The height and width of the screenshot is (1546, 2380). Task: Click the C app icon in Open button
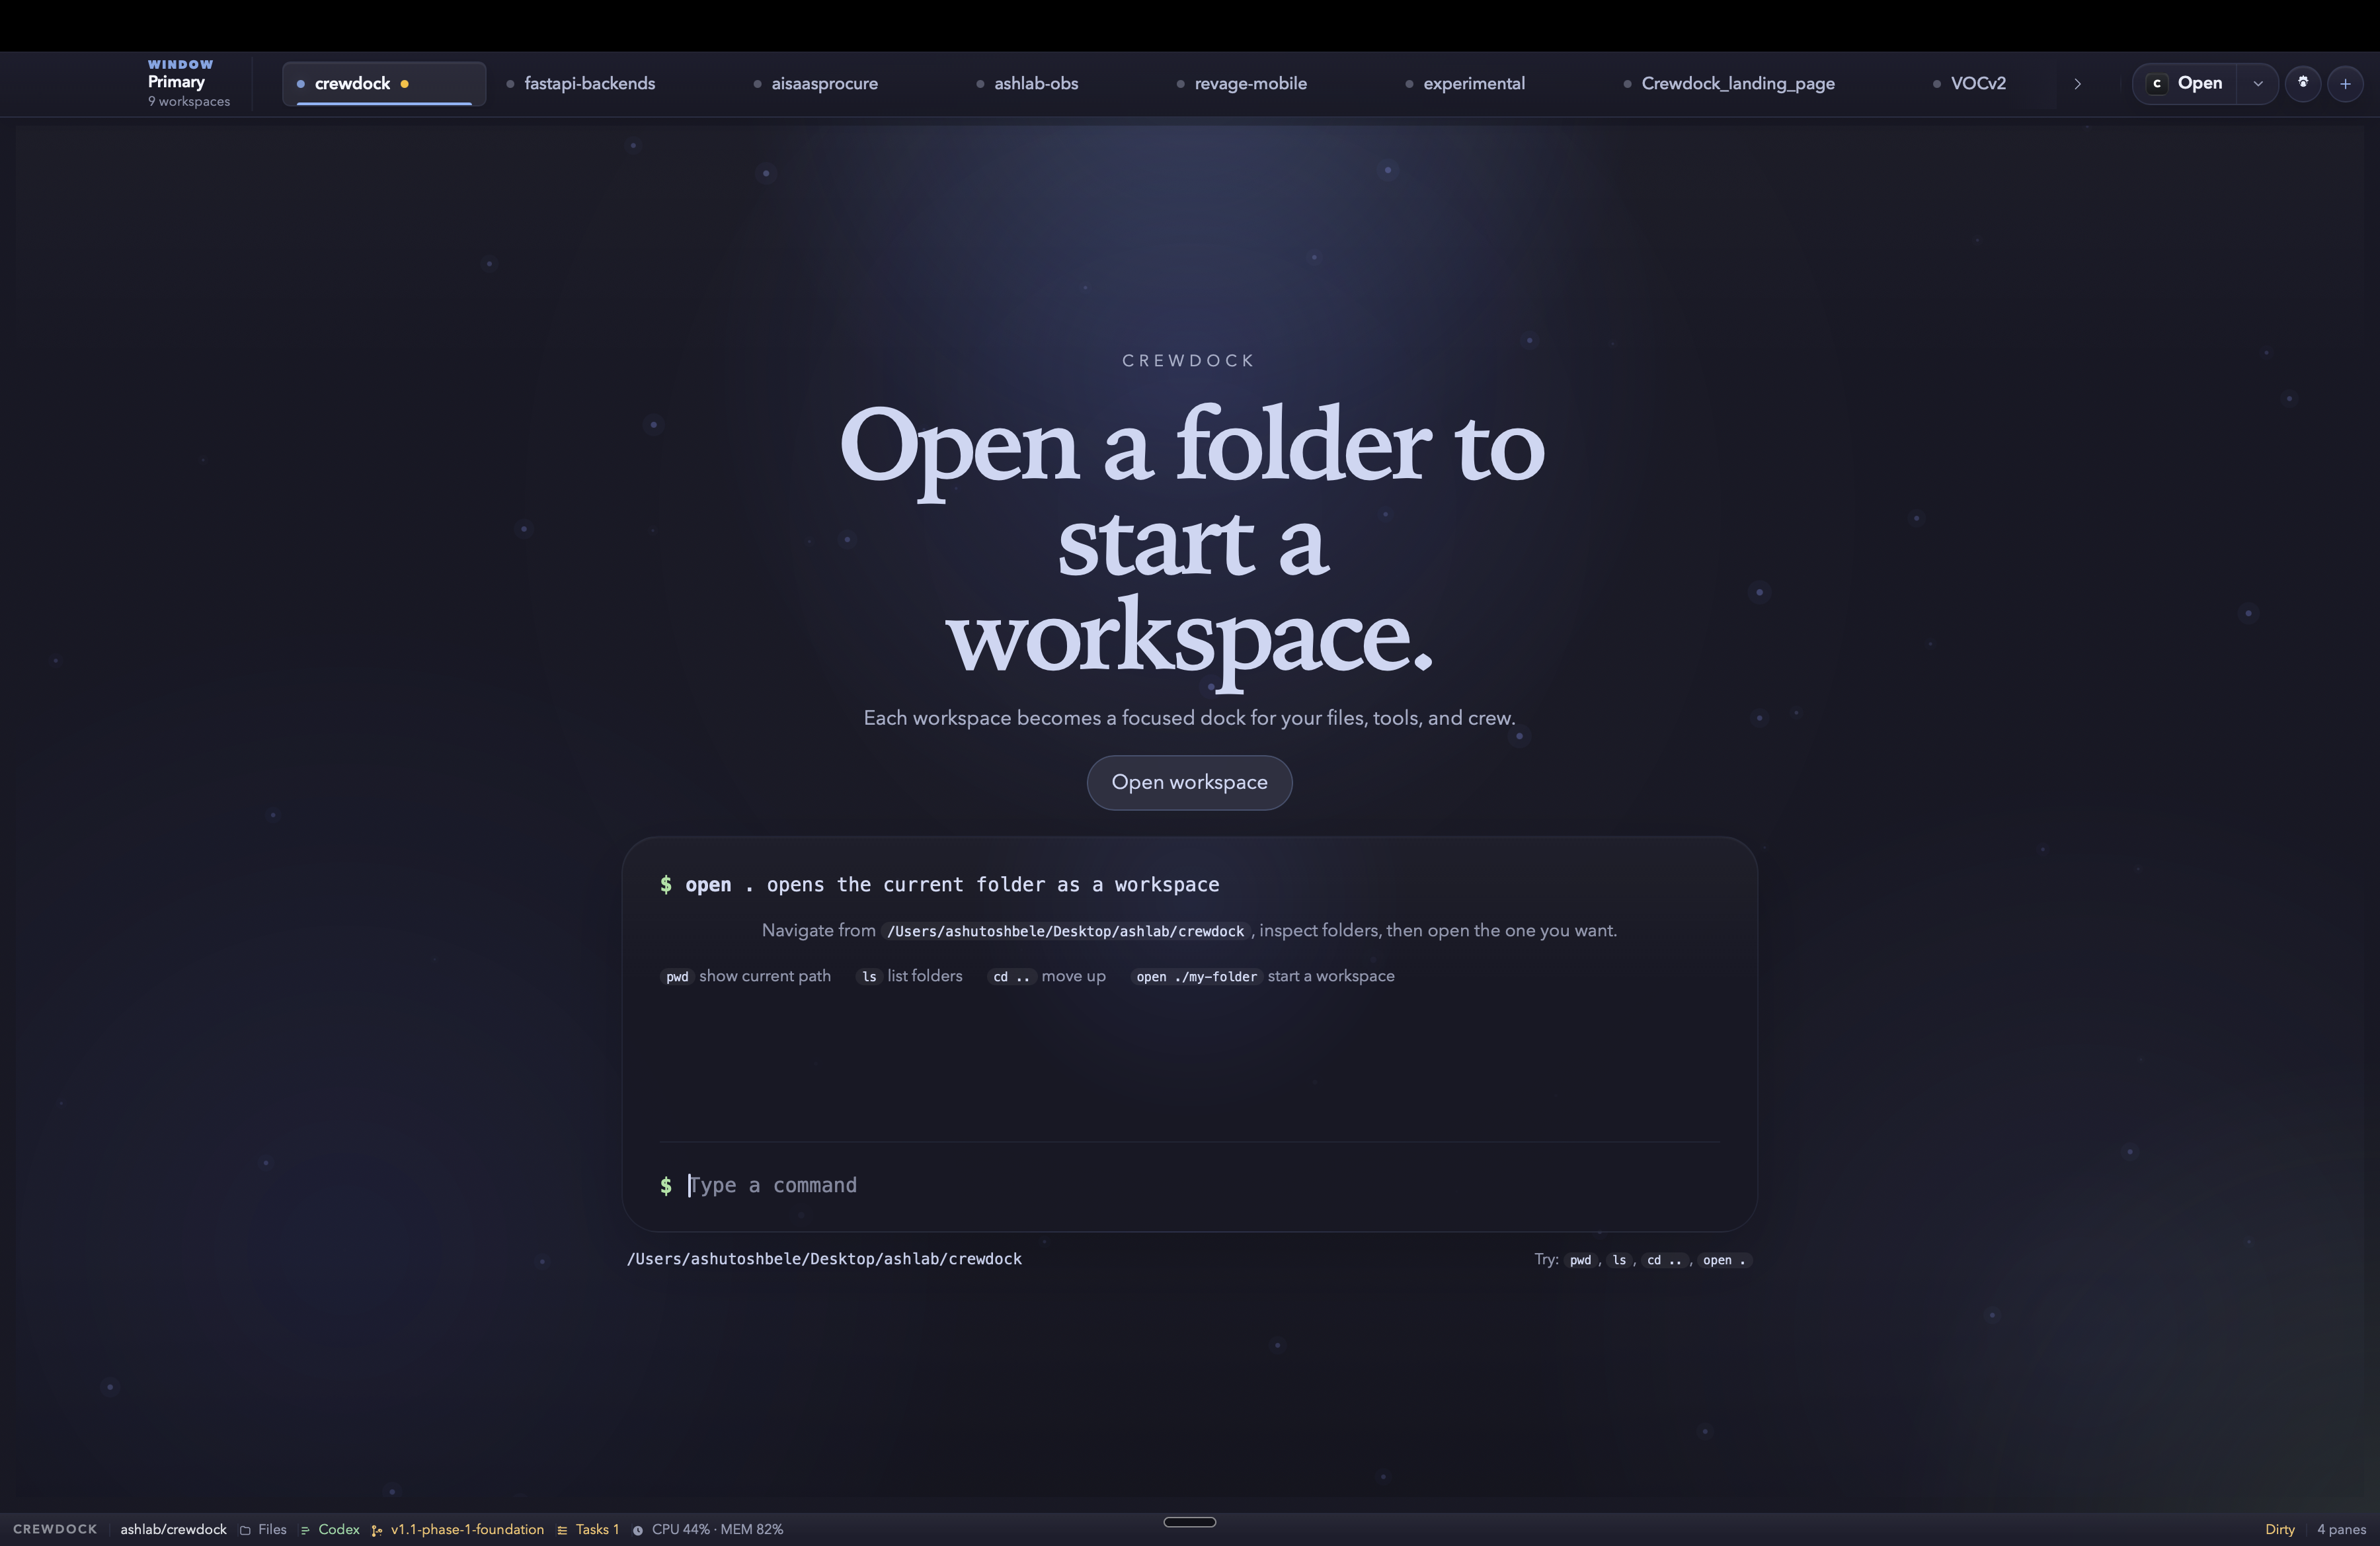pos(2157,84)
